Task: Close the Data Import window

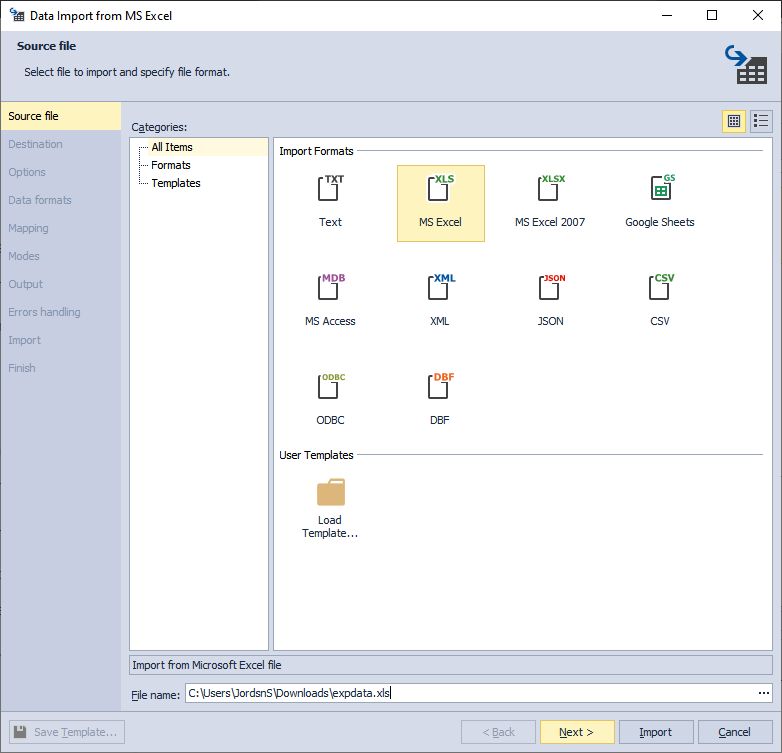Action: coord(758,15)
